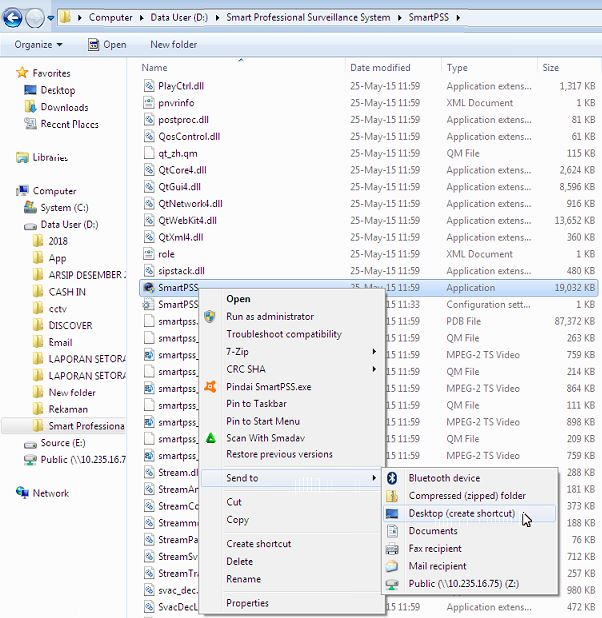Select System (C:) drive

click(64, 208)
